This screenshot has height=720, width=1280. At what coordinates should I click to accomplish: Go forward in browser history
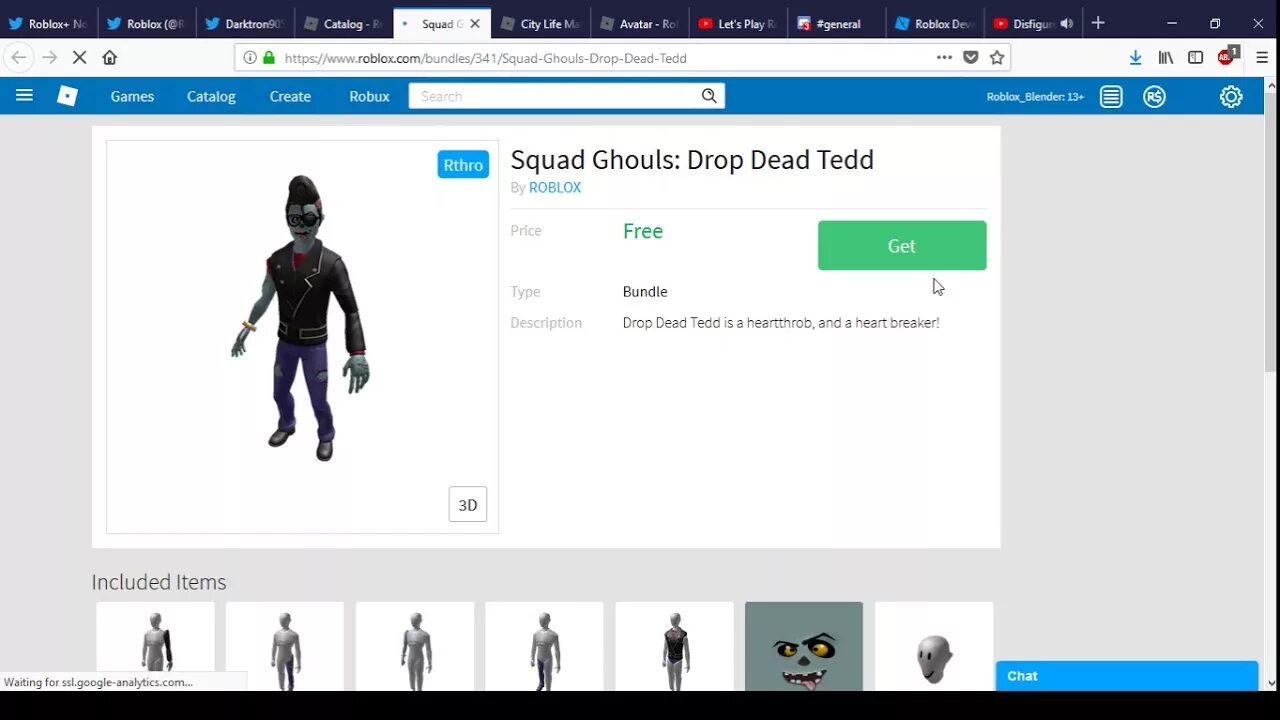[x=49, y=58]
